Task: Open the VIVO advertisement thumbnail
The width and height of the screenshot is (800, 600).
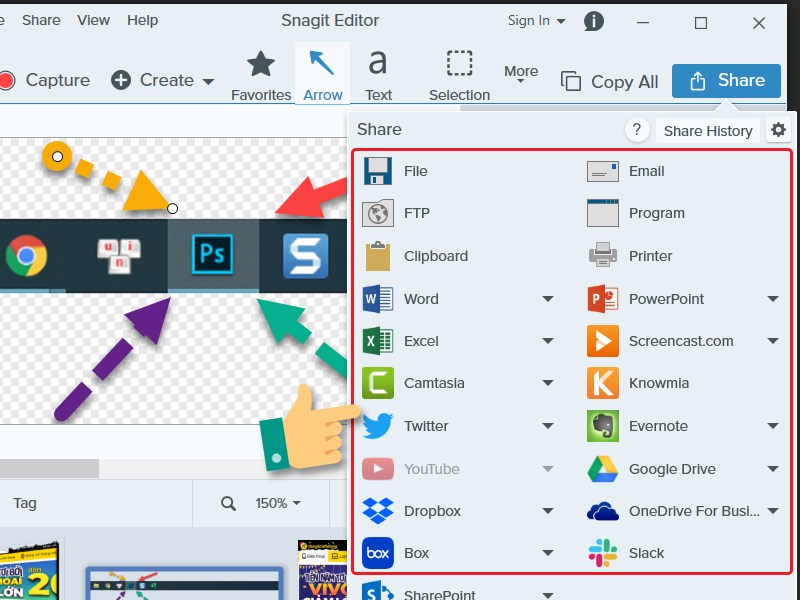Action: 322,570
